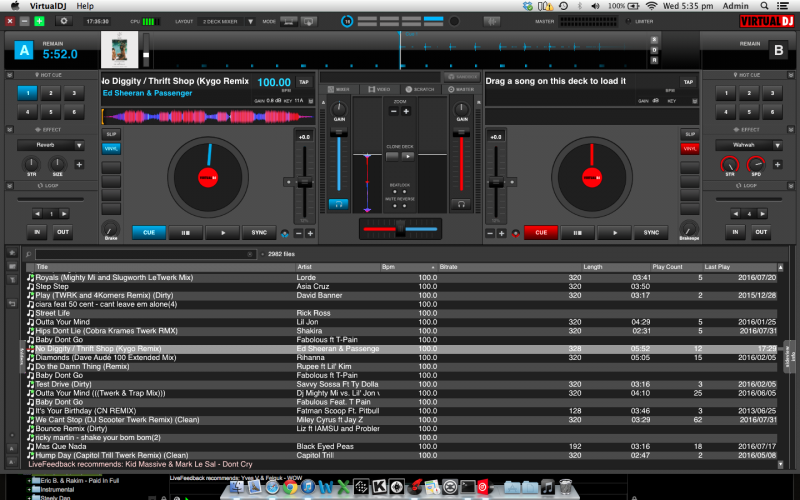Viewport: 800px width, 500px height.
Task: Play deck B with play button
Action: [614, 233]
